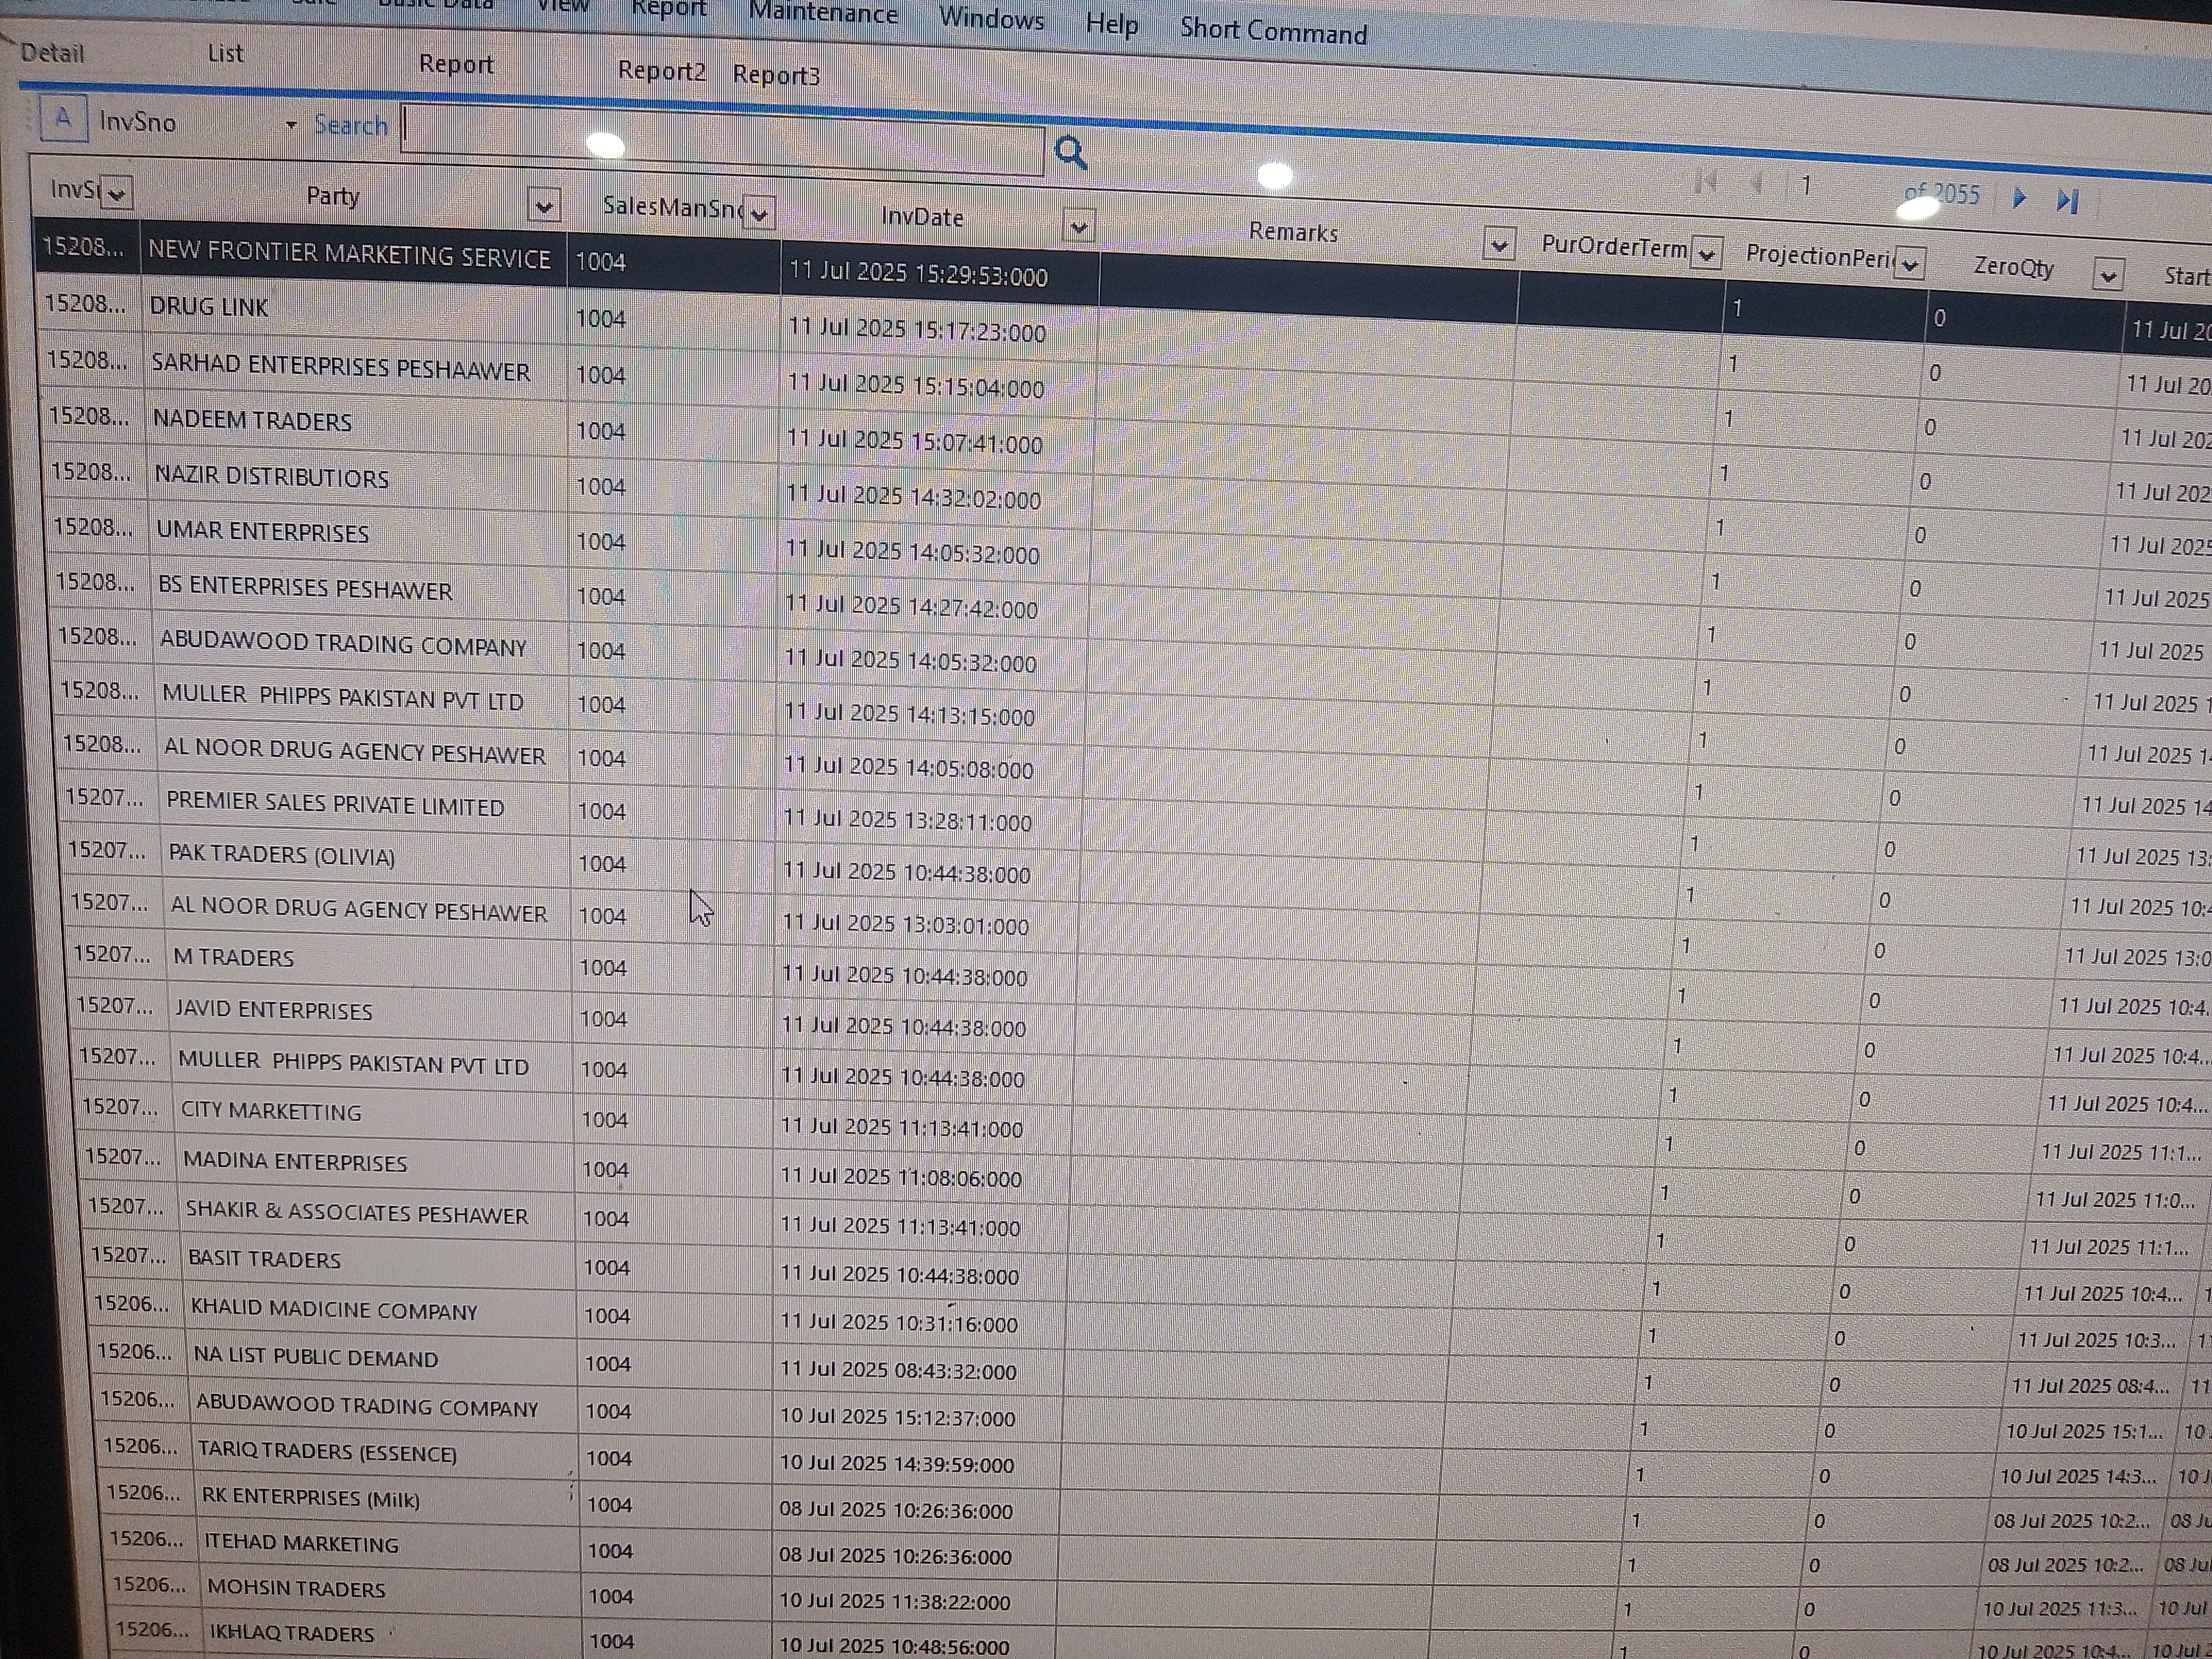2212x1659 pixels.
Task: Open InvDate column filter dropdown
Action: tap(1078, 227)
